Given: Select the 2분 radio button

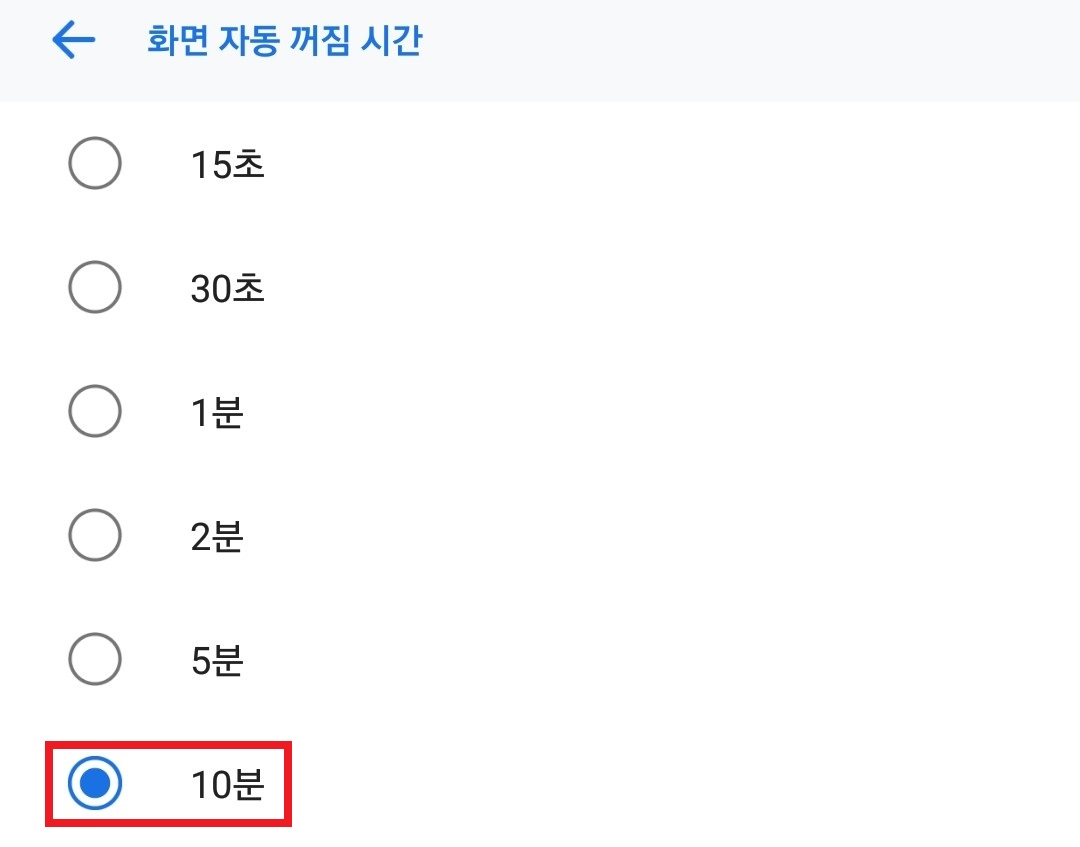Looking at the screenshot, I should coord(95,536).
